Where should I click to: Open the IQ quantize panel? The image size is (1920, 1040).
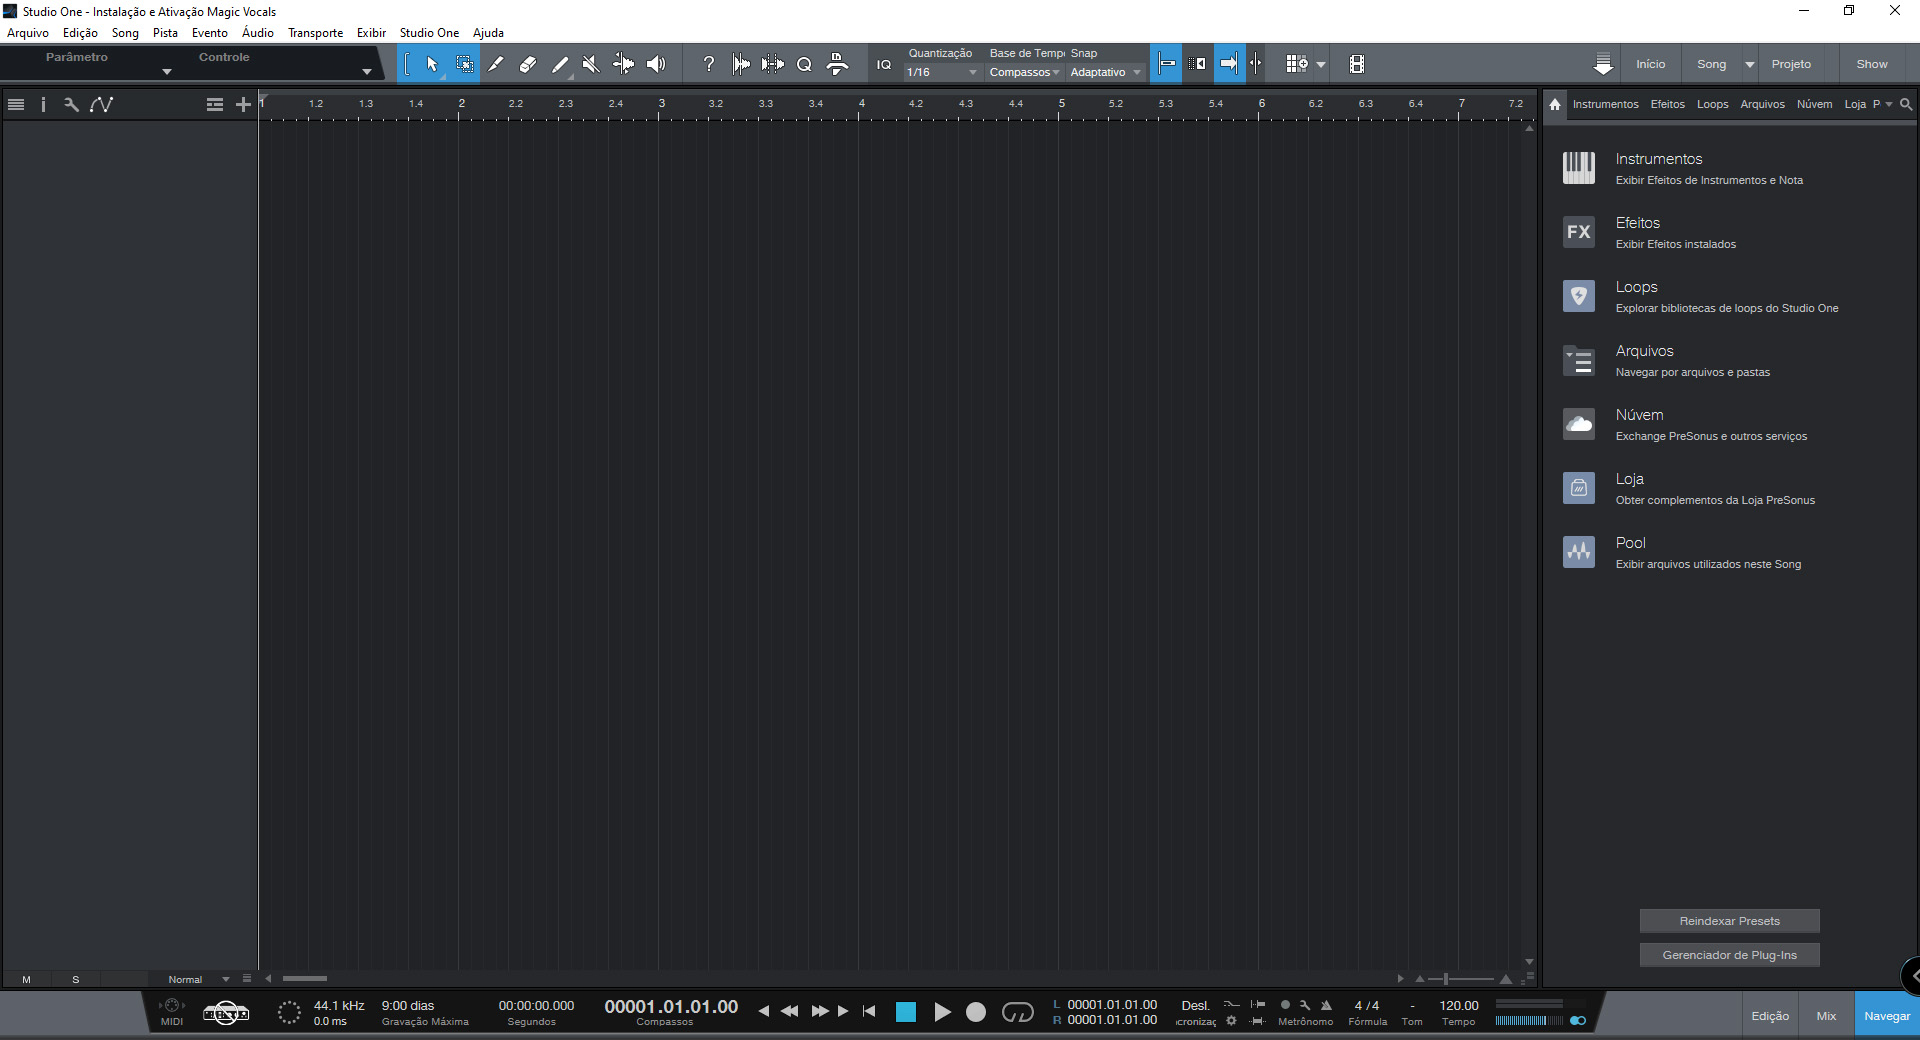click(884, 64)
